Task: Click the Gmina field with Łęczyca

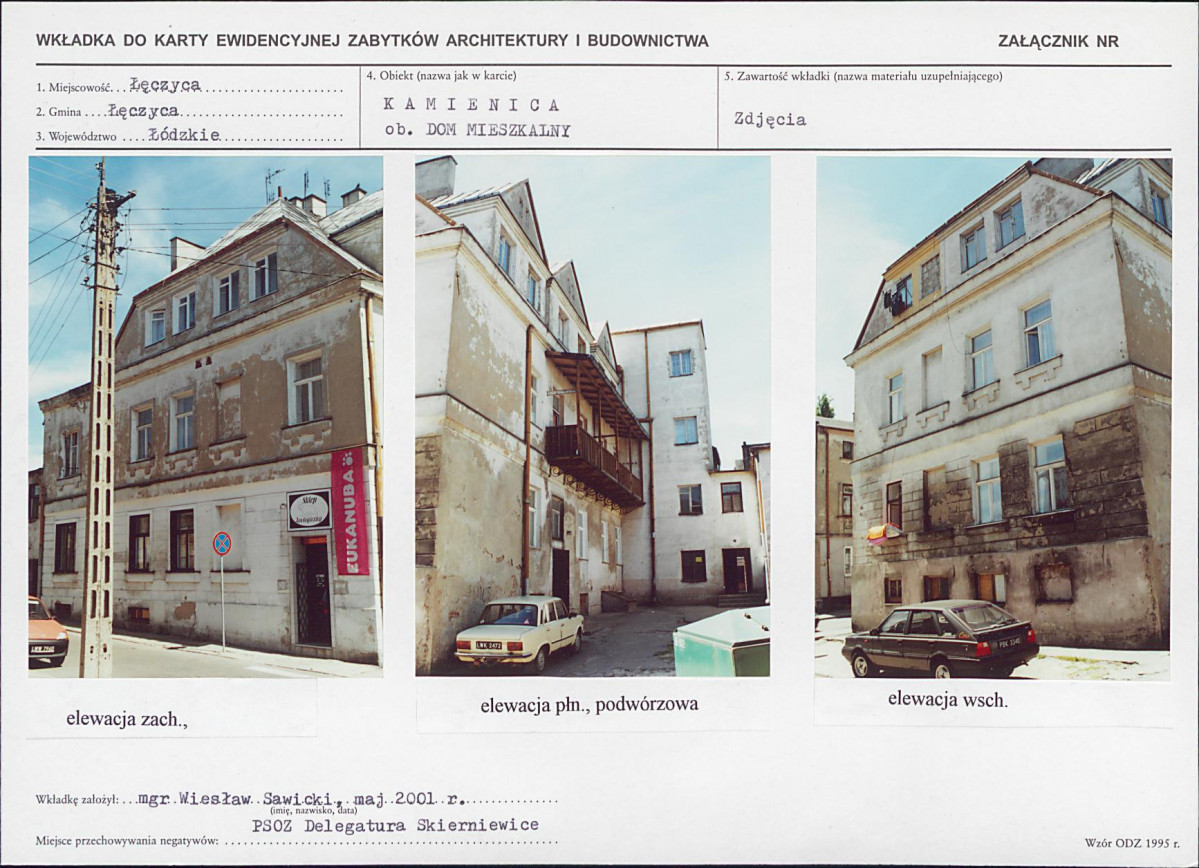Action: pyautogui.click(x=189, y=112)
